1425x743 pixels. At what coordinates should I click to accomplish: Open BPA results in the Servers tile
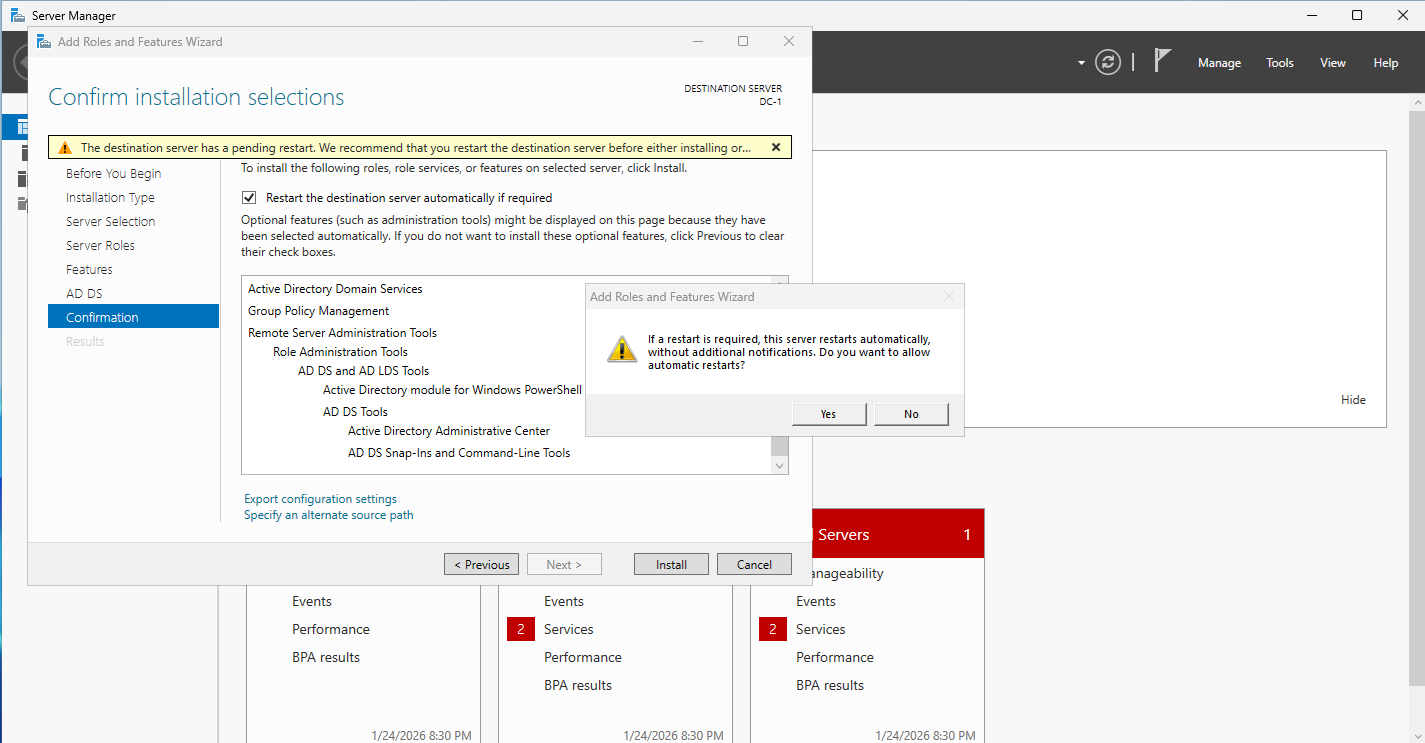click(x=830, y=686)
